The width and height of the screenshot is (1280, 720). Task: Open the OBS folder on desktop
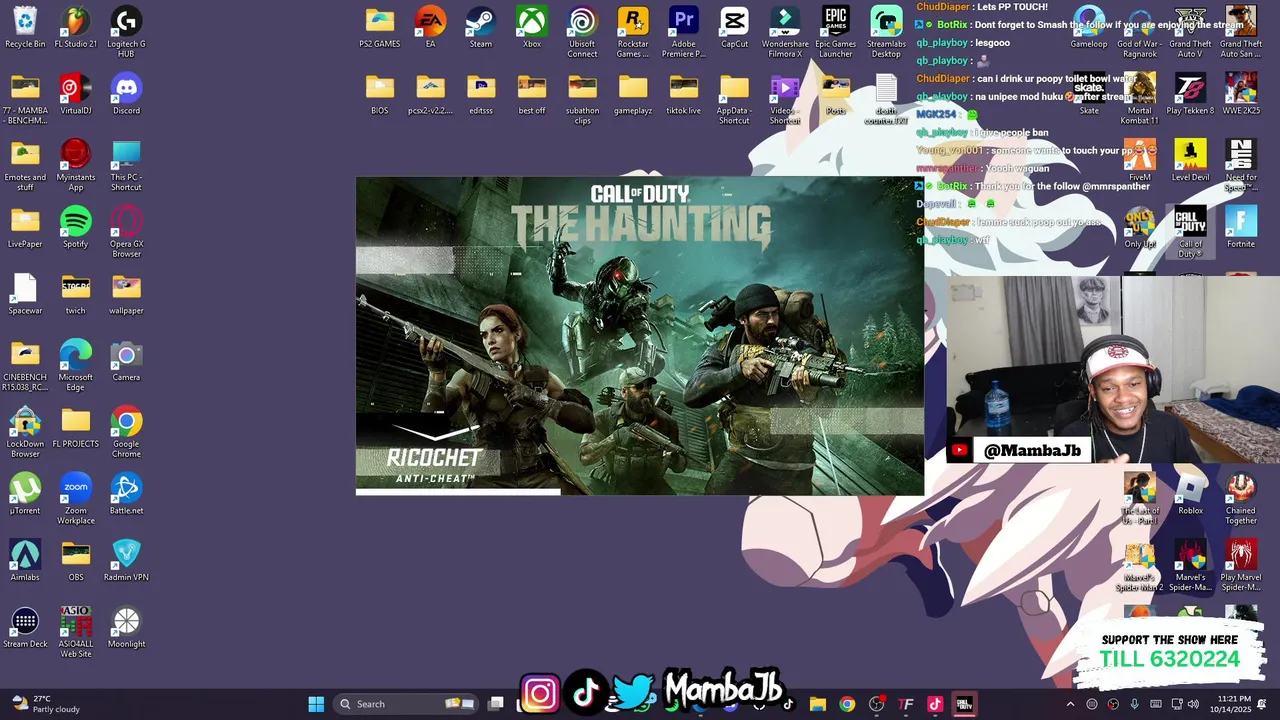pyautogui.click(x=76, y=560)
